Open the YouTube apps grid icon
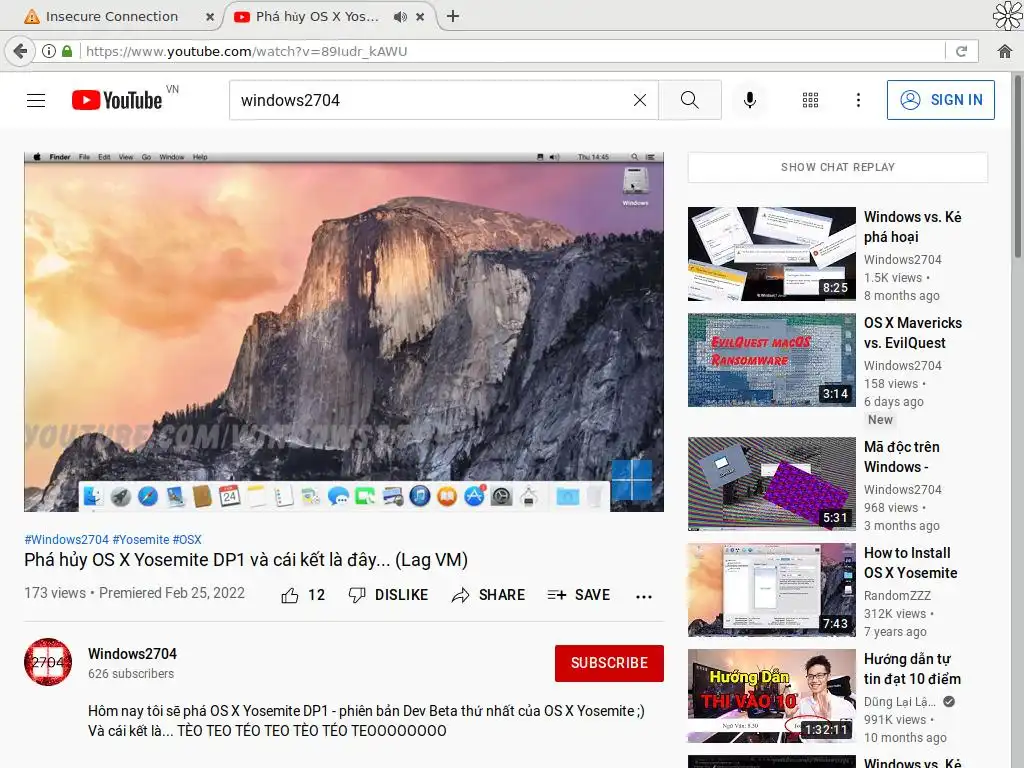The width and height of the screenshot is (1024, 768). pyautogui.click(x=810, y=100)
